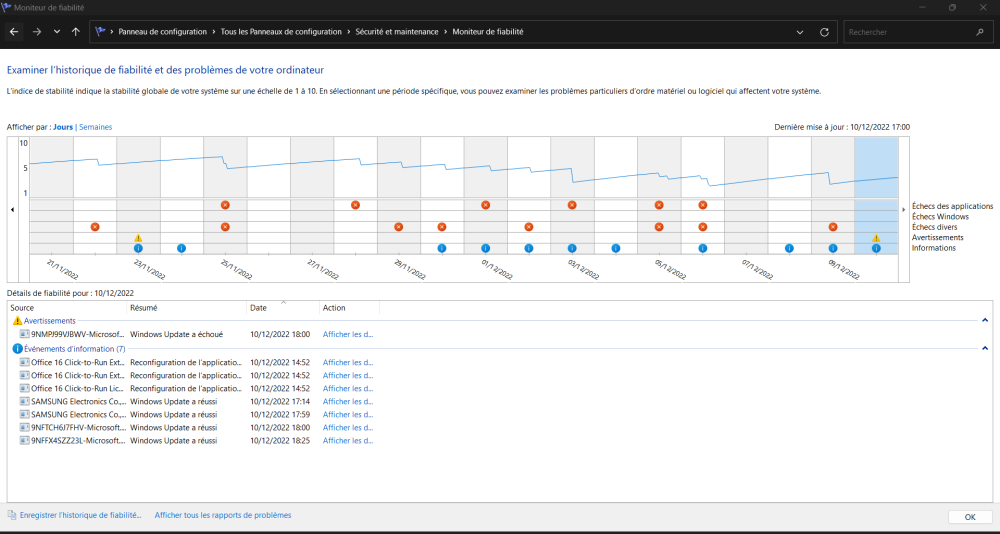Switch chart view to Jours

(63, 128)
